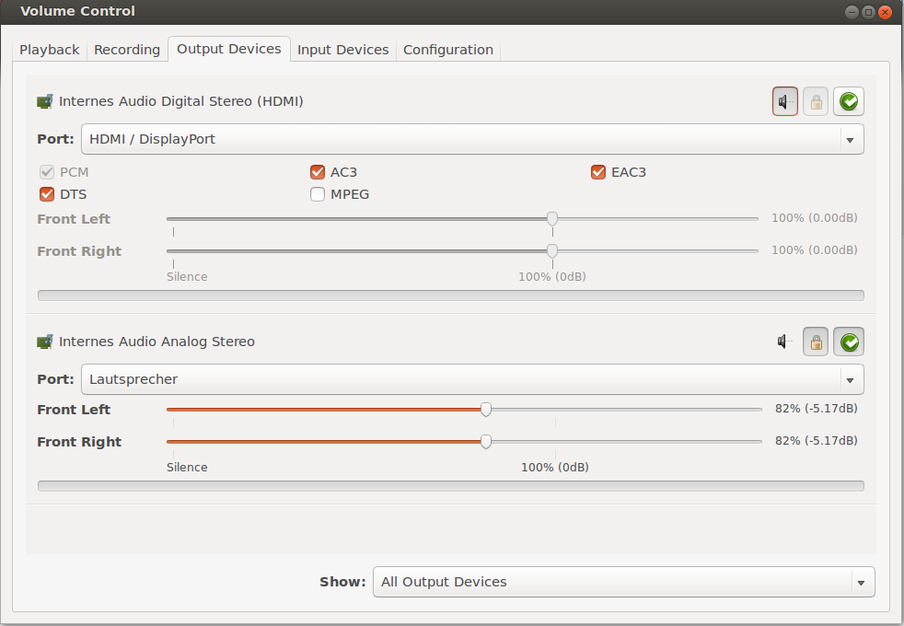The image size is (904, 626).
Task: Click the sound card icon beside Analog Stereo
Action: [x=45, y=342]
